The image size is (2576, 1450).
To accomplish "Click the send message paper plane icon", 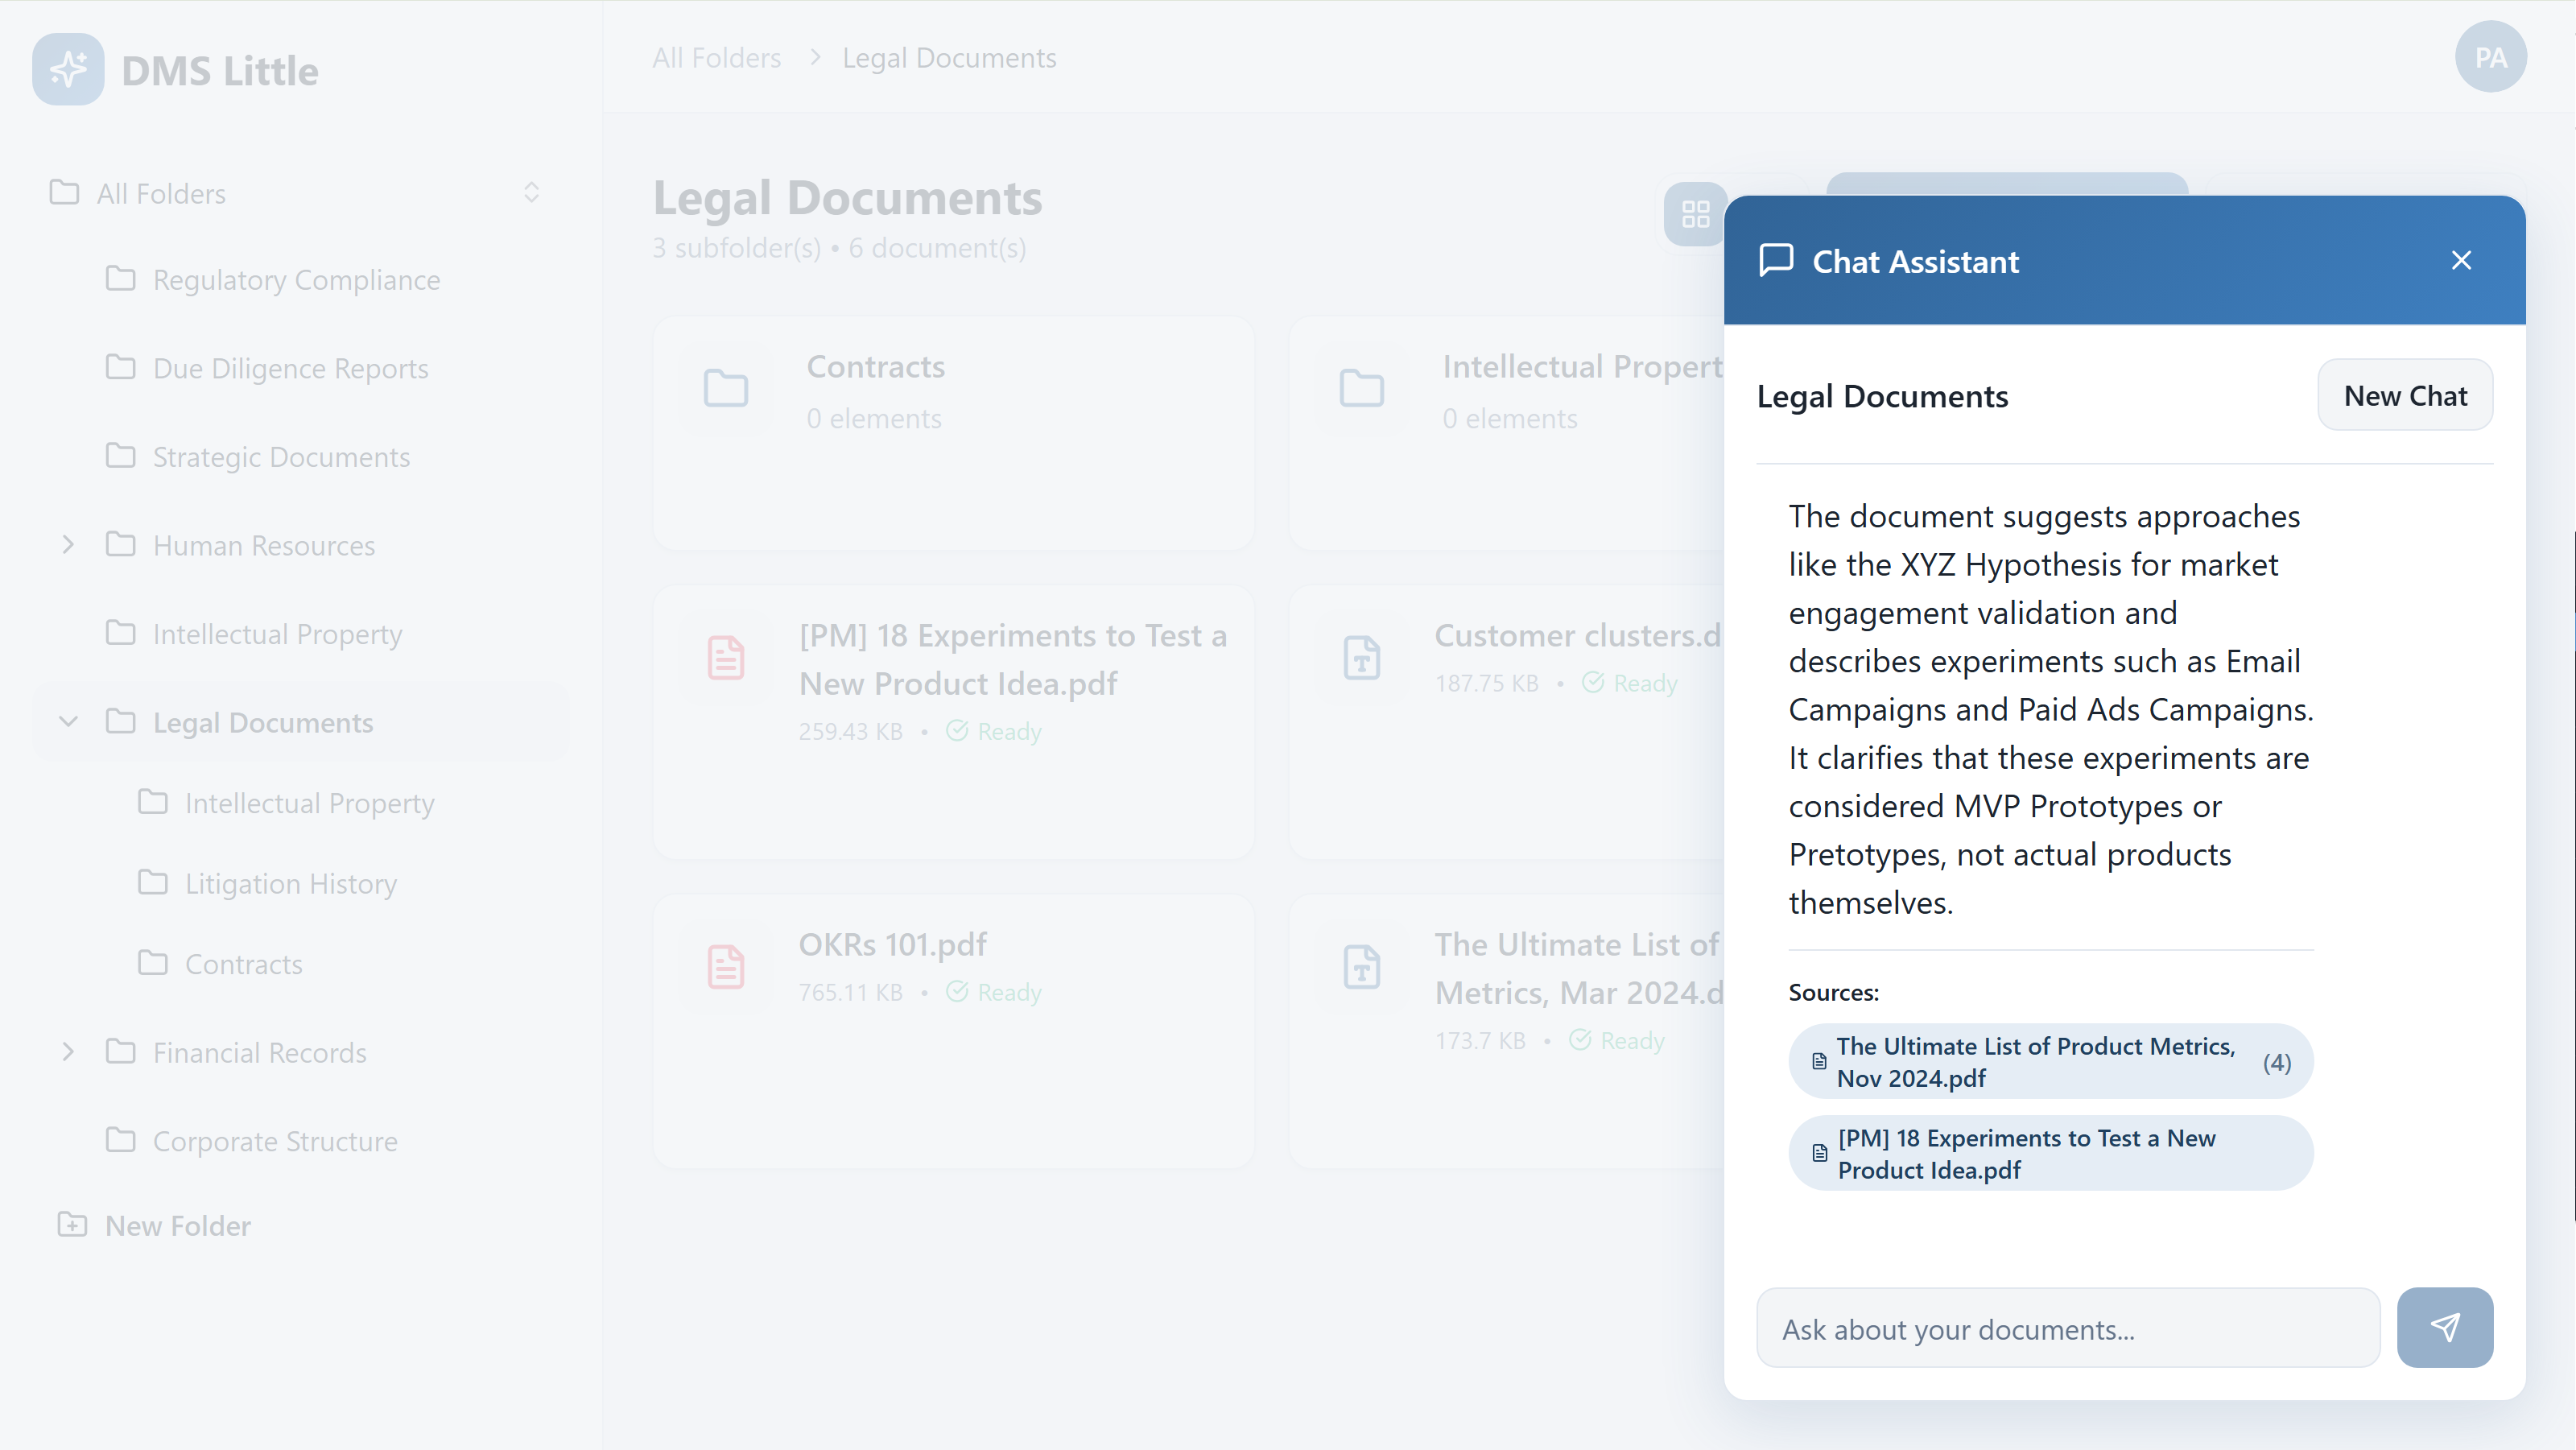I will (2444, 1327).
